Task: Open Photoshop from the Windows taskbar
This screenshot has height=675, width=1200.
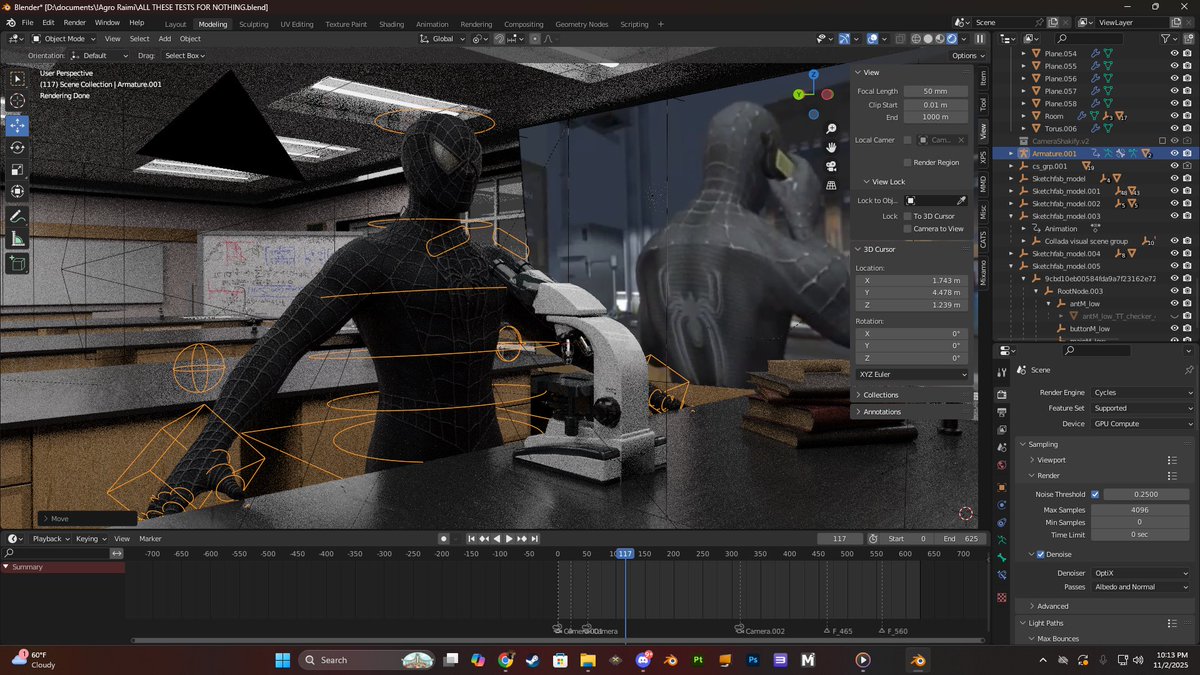Action: pyautogui.click(x=753, y=660)
